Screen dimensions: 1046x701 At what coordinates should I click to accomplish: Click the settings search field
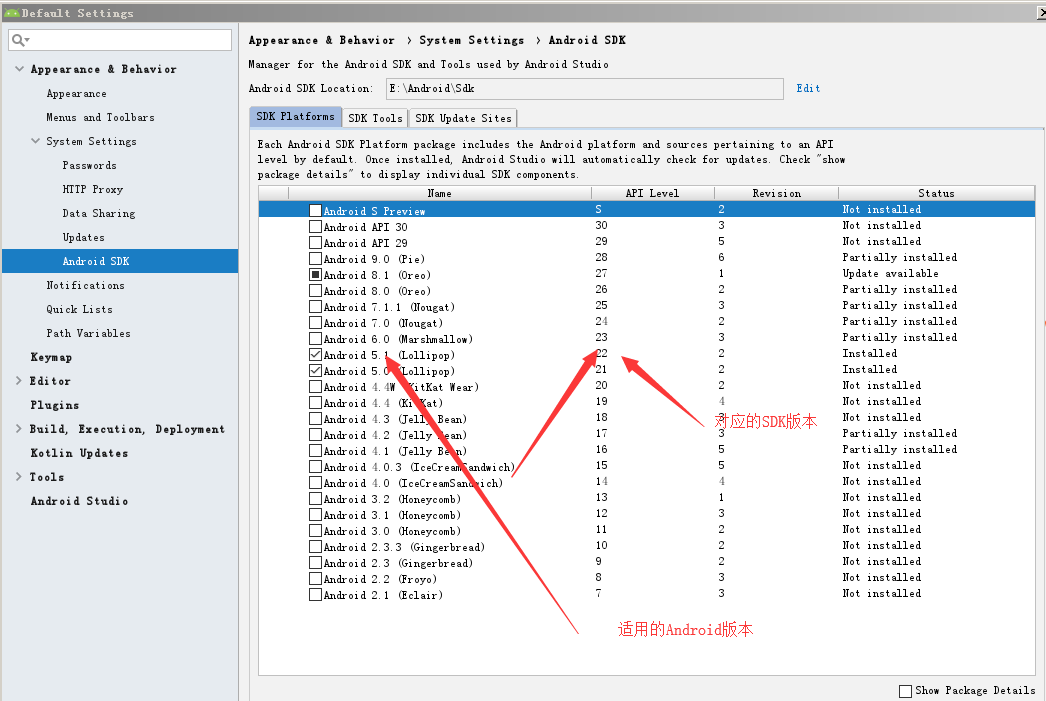click(120, 40)
